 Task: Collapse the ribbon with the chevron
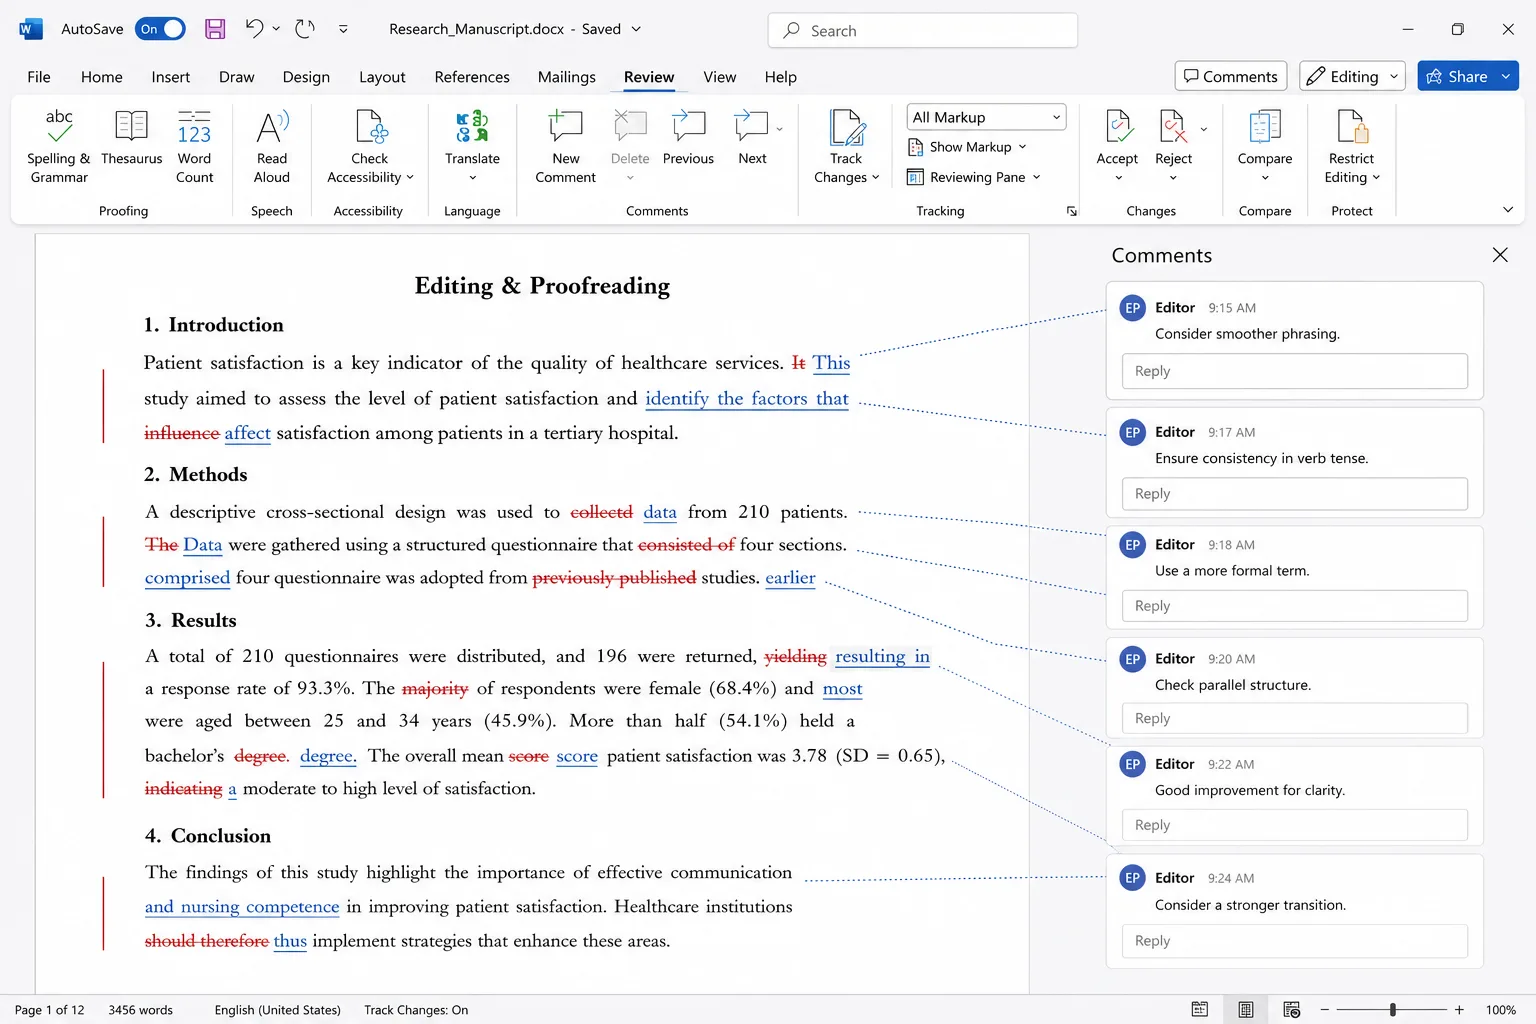1508,210
